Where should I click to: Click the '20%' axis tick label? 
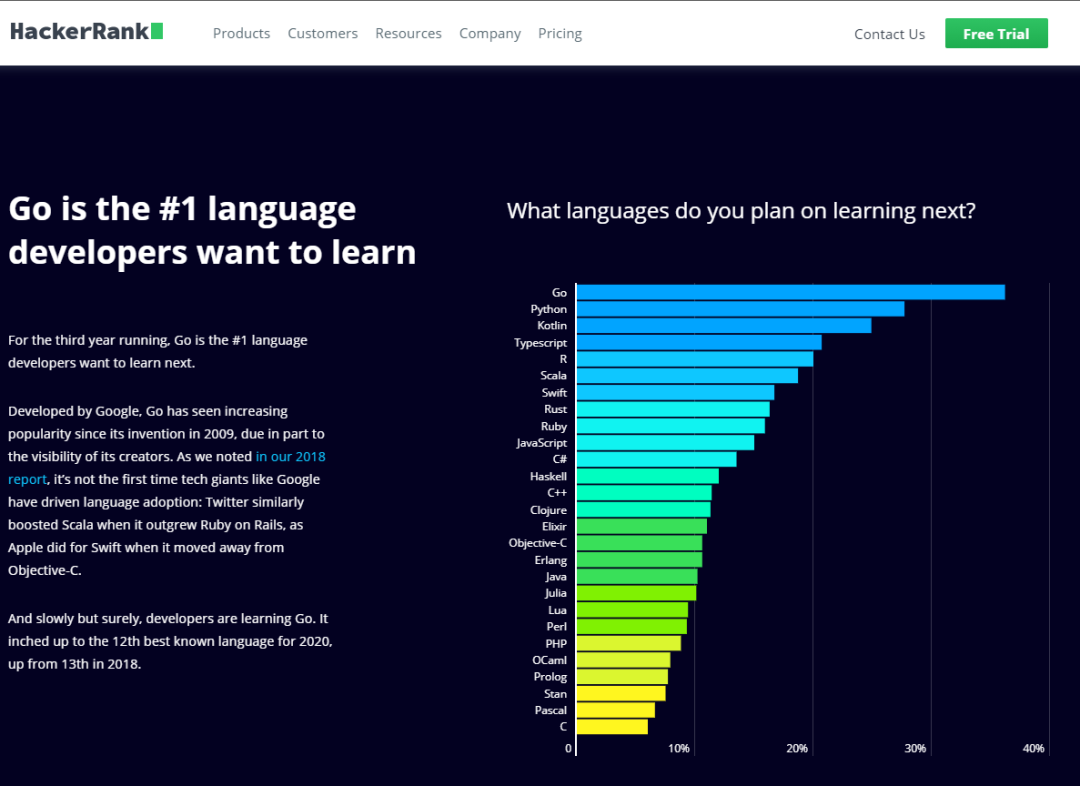coord(797,748)
